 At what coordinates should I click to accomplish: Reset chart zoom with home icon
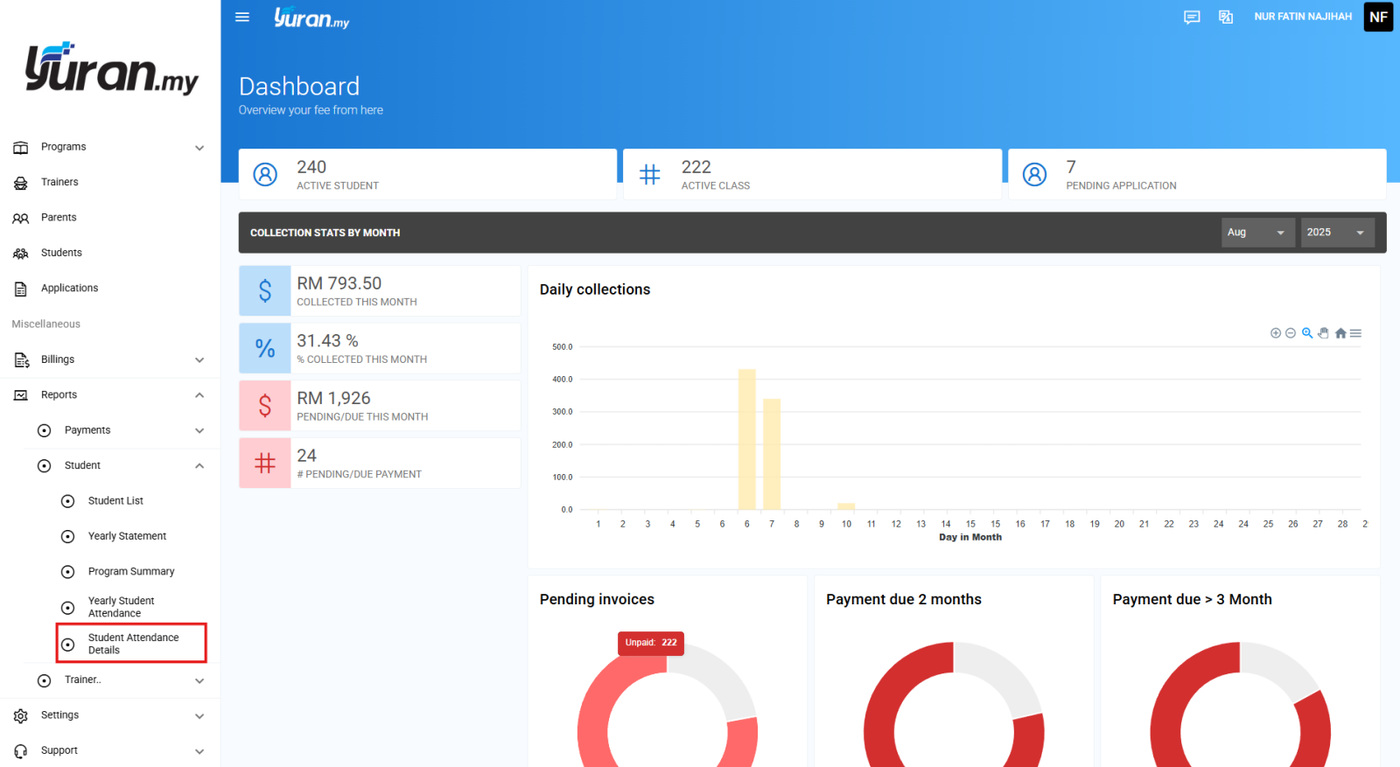pyautogui.click(x=1340, y=333)
